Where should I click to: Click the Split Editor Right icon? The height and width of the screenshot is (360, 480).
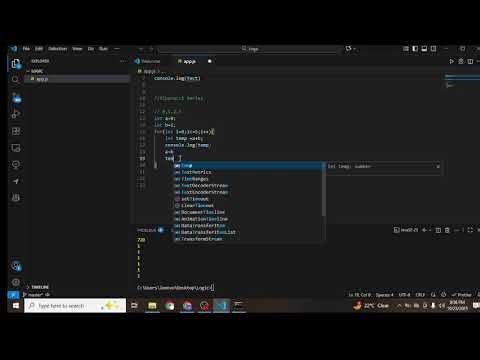pyautogui.click(x=470, y=61)
